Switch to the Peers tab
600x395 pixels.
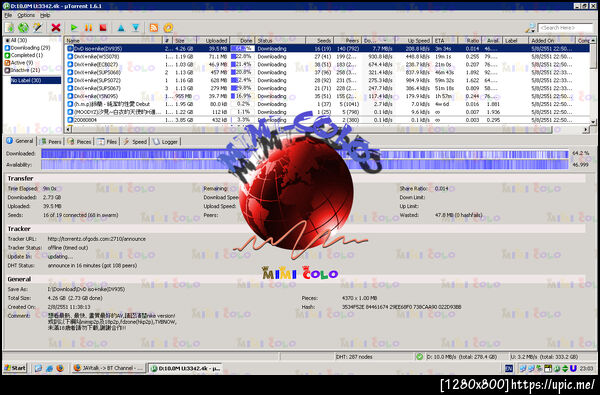point(51,142)
